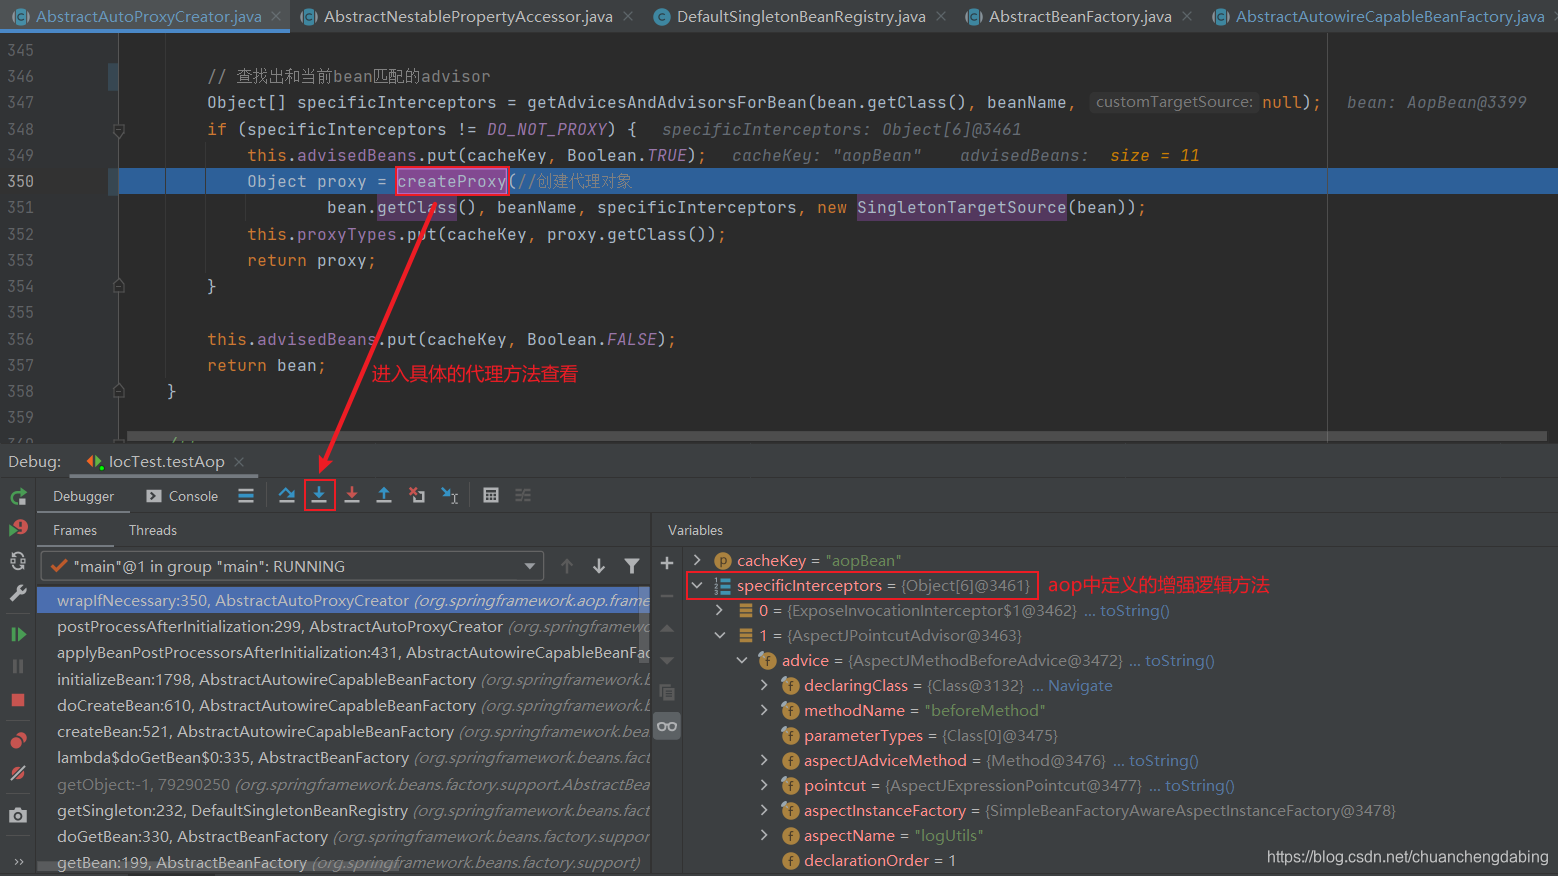Close the IocTest.testAop debug session tab
Screen dimensions: 1558x876
point(239,461)
